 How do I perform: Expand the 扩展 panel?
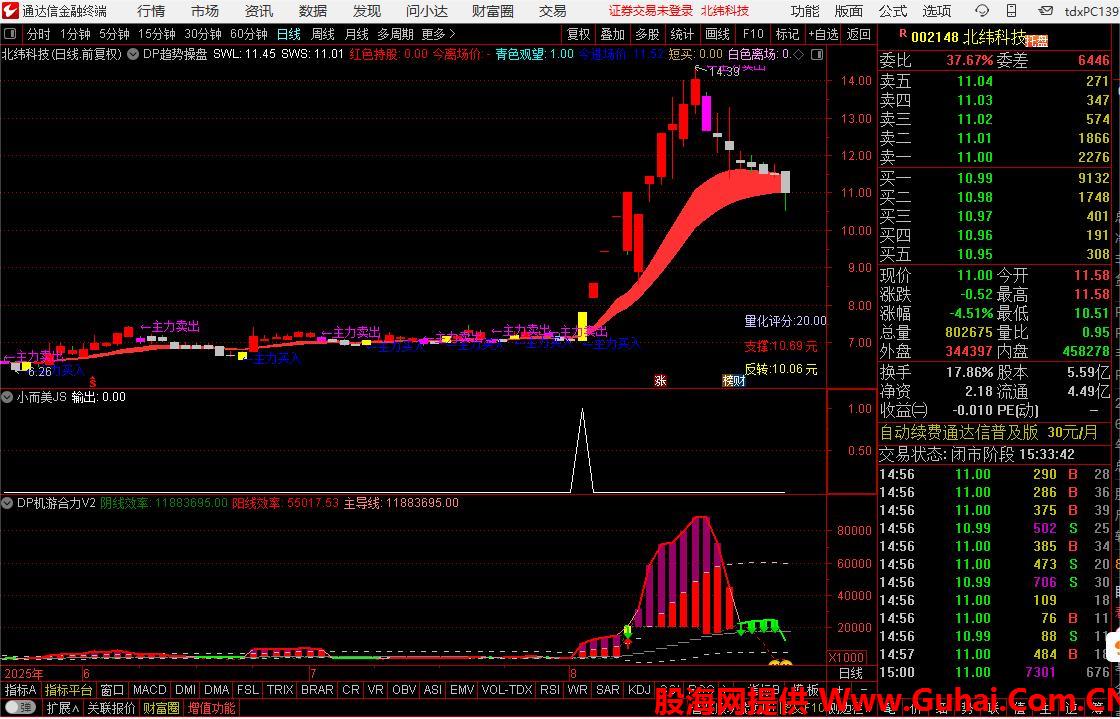click(x=63, y=708)
